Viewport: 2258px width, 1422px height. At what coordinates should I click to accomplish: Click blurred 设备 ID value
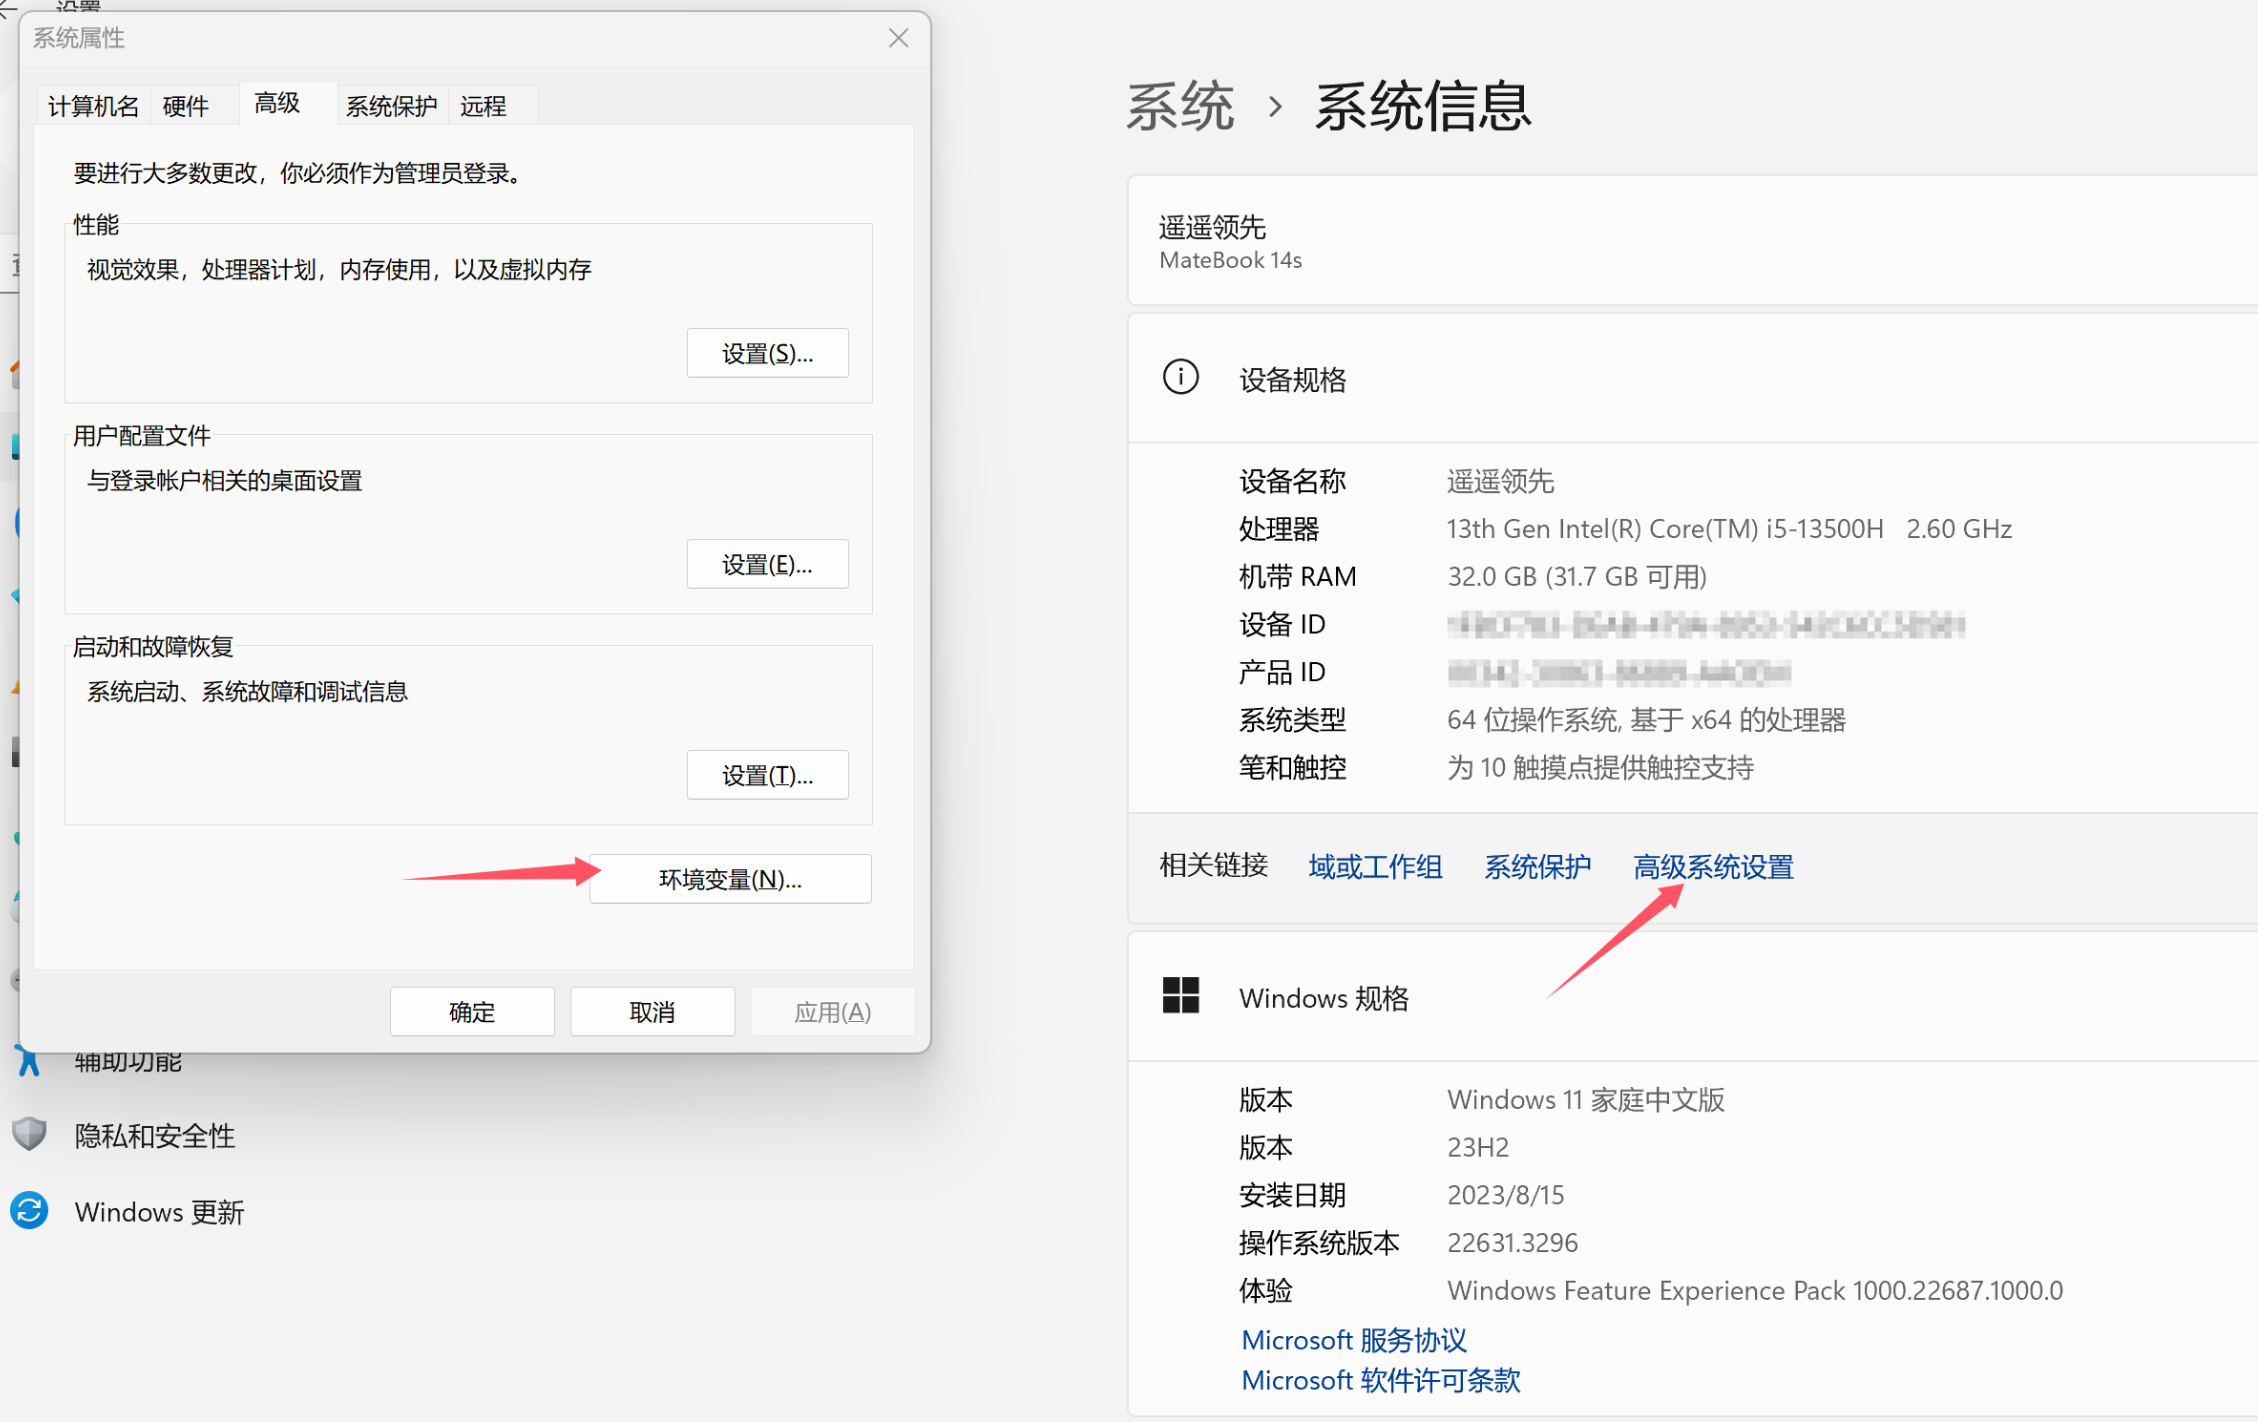tap(1705, 625)
